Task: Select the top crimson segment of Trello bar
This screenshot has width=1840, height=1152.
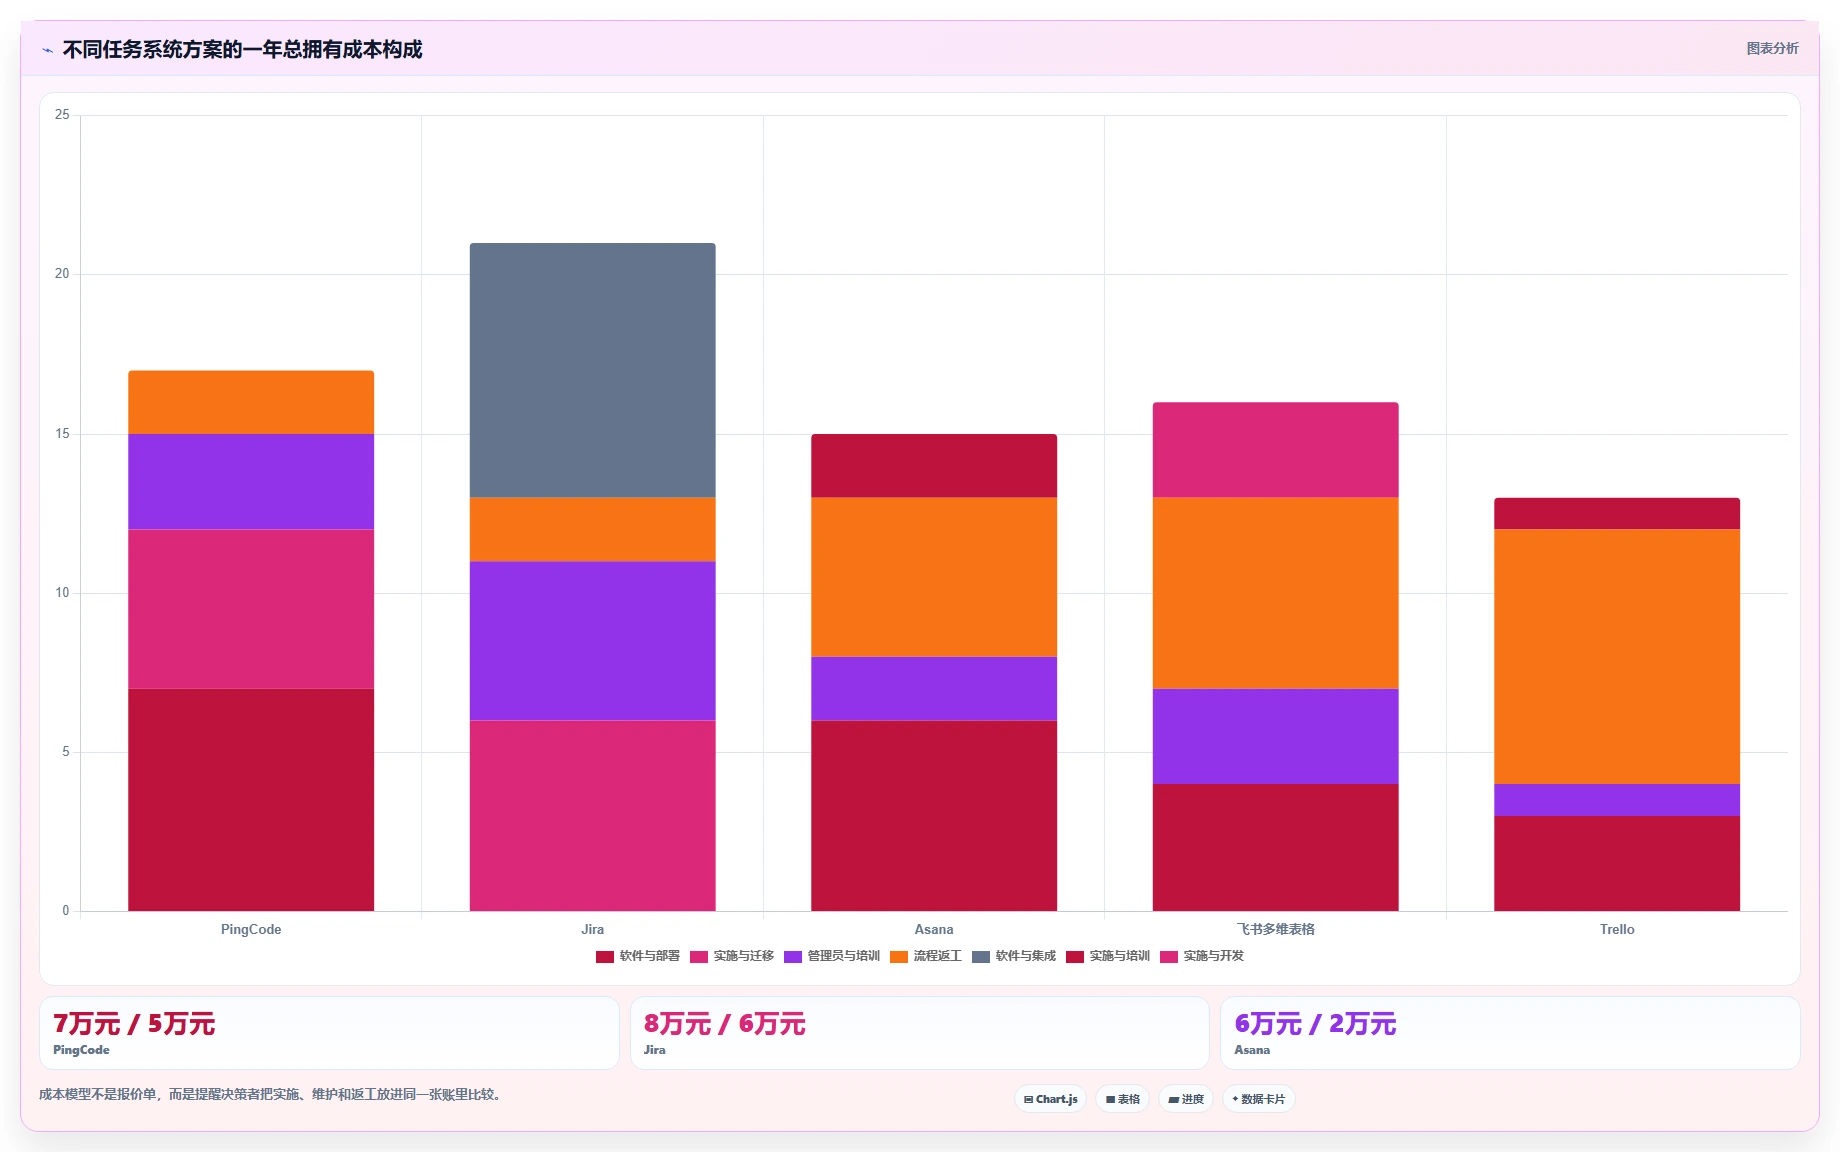Action: tap(1617, 514)
